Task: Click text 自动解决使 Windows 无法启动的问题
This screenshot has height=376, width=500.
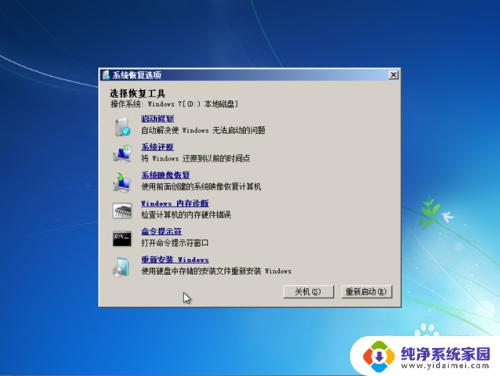Action: 203,130
